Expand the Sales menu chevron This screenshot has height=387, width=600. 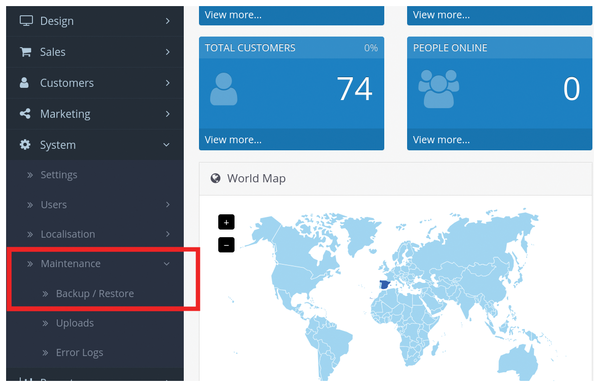(x=167, y=52)
